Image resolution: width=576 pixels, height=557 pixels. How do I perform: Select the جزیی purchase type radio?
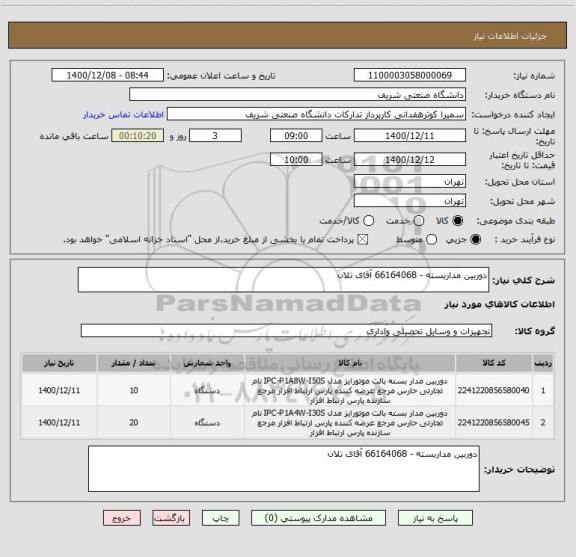[475, 240]
